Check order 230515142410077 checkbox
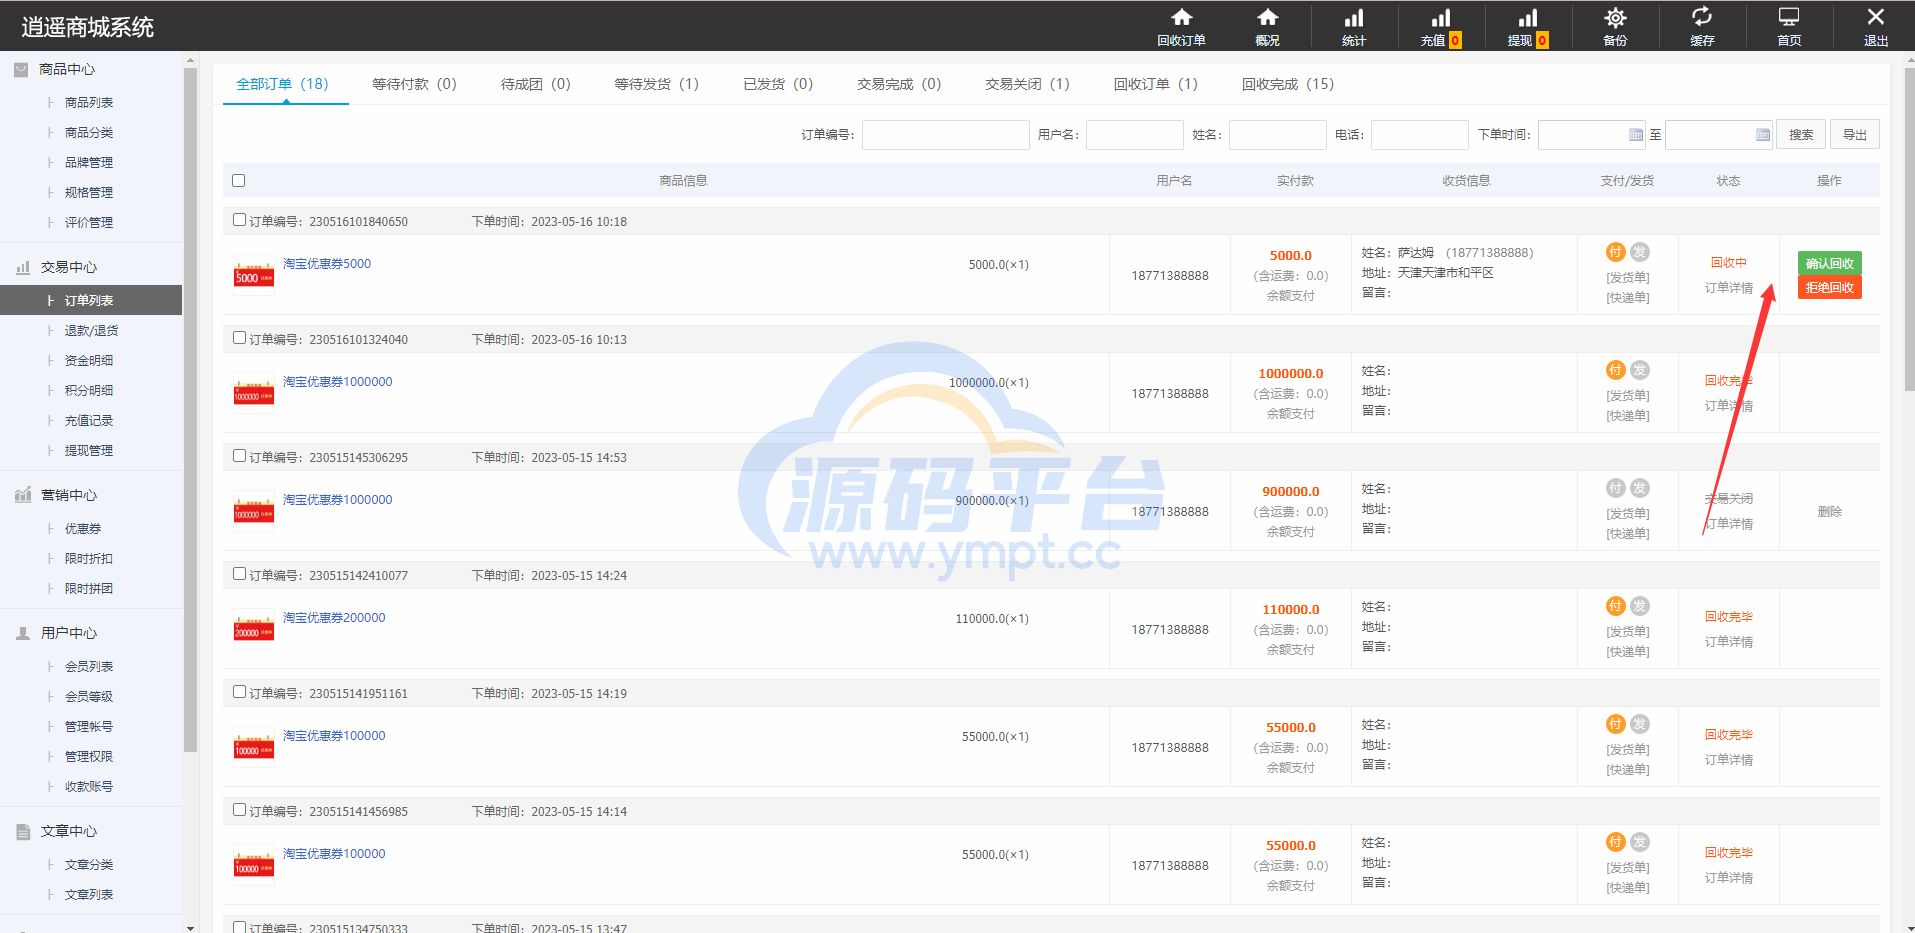 pos(239,574)
